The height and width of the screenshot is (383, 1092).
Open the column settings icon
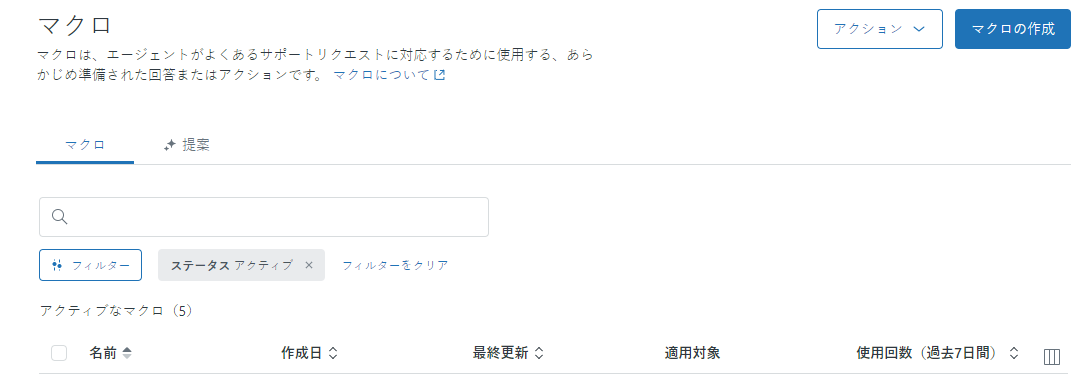tap(1052, 357)
